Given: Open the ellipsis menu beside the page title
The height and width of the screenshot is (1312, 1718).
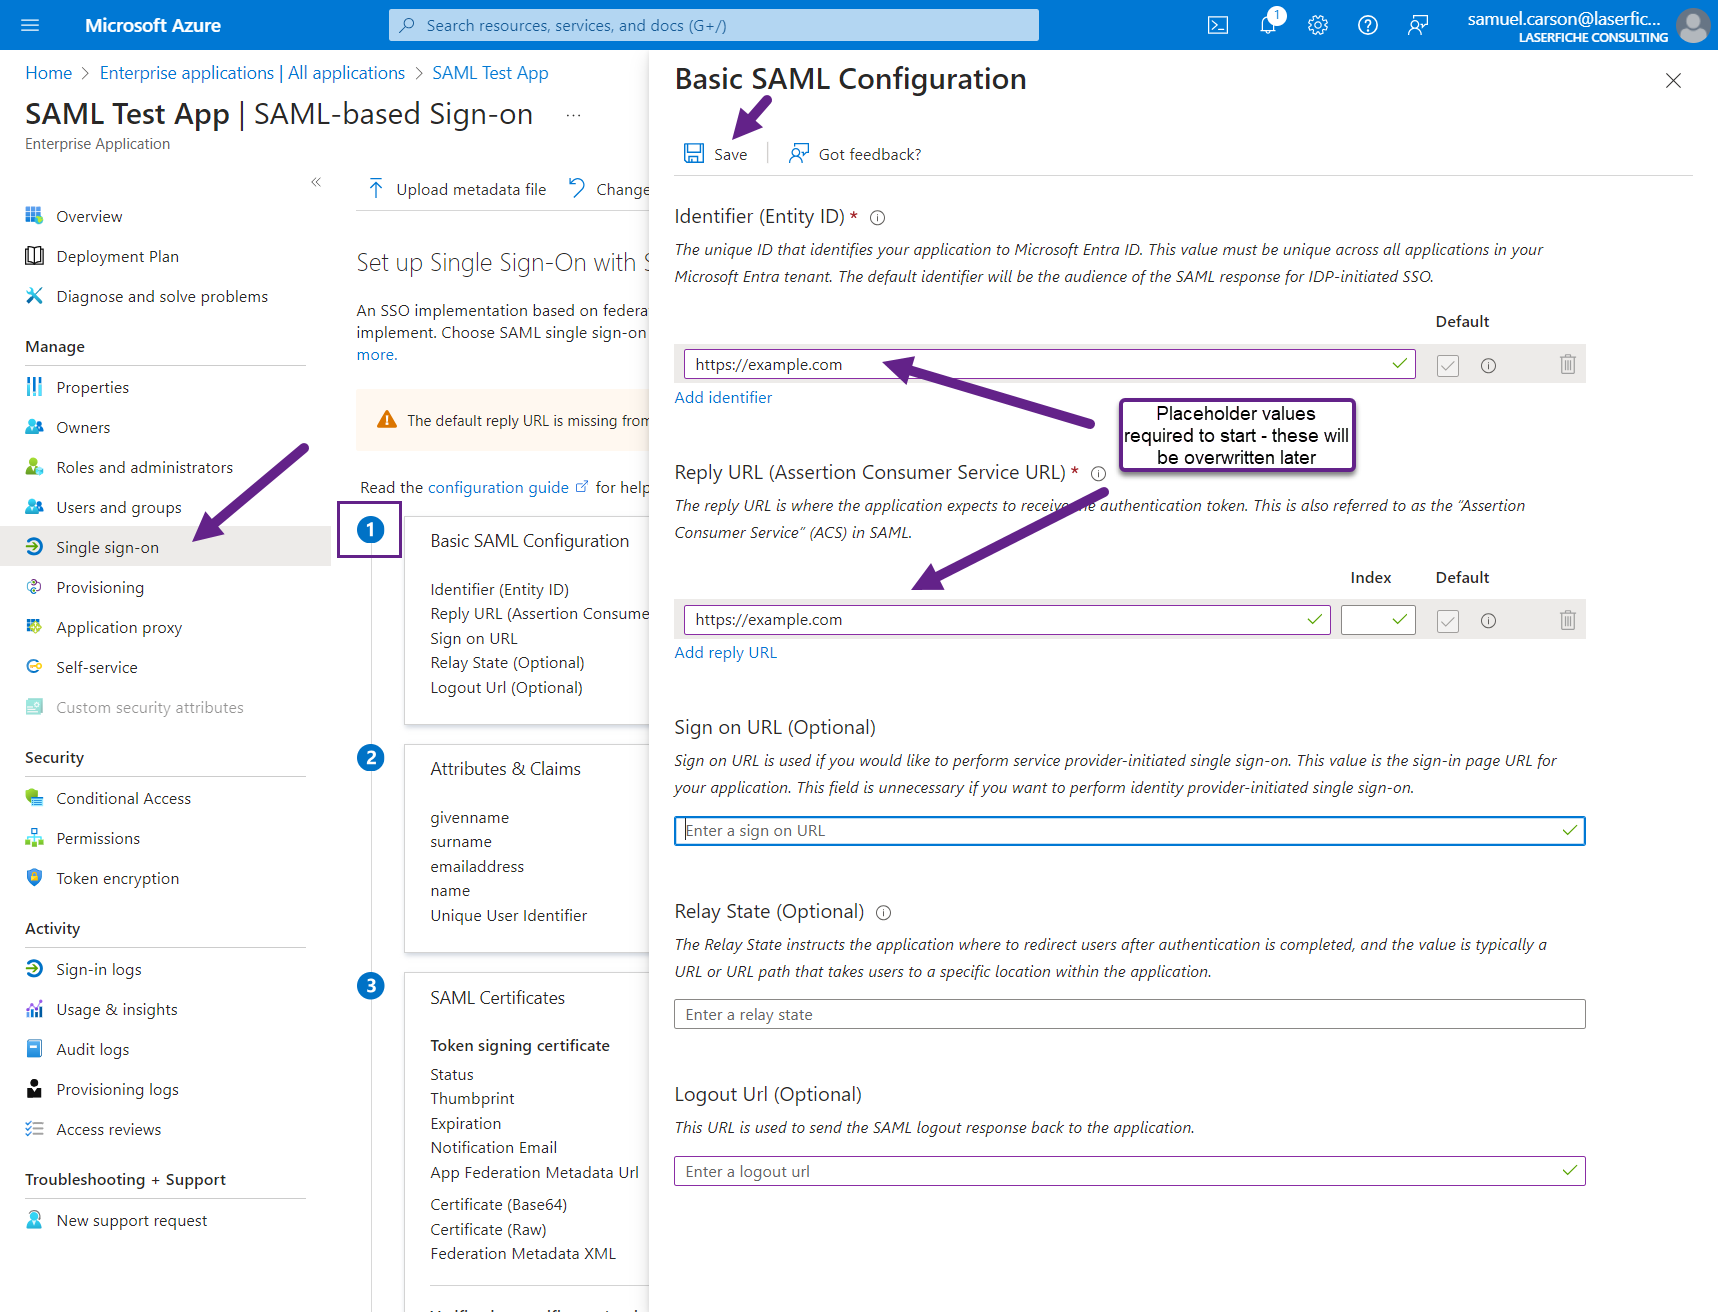Looking at the screenshot, I should [573, 115].
